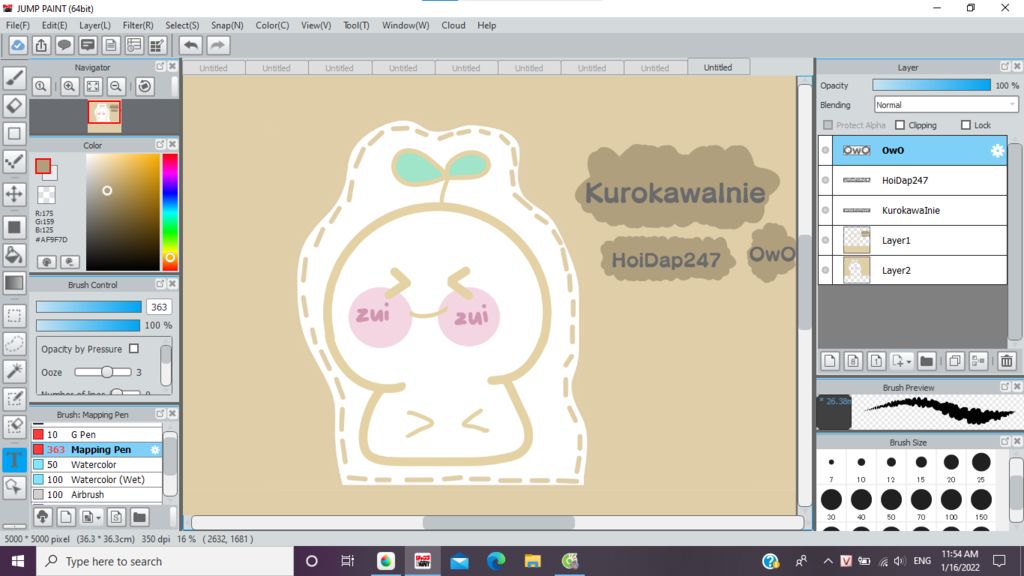Click the canvas horizontal scrollbar
Viewport: 1024px width, 576px height.
[498, 522]
